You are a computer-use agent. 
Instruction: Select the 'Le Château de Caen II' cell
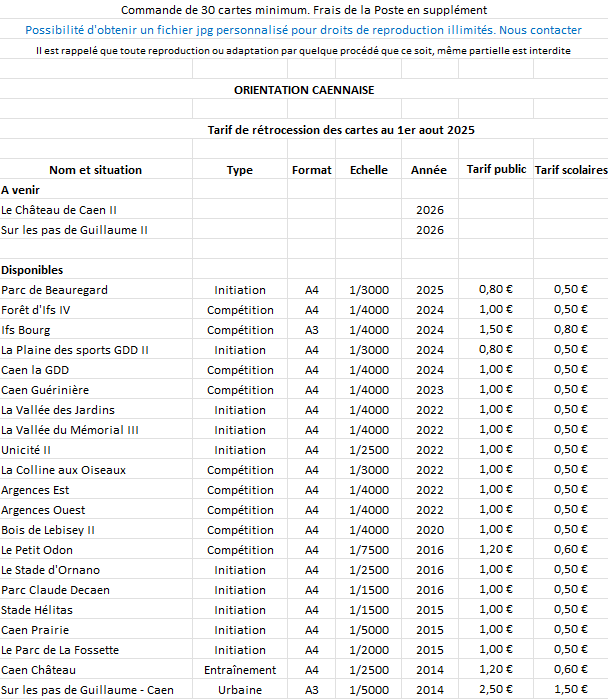click(x=60, y=210)
